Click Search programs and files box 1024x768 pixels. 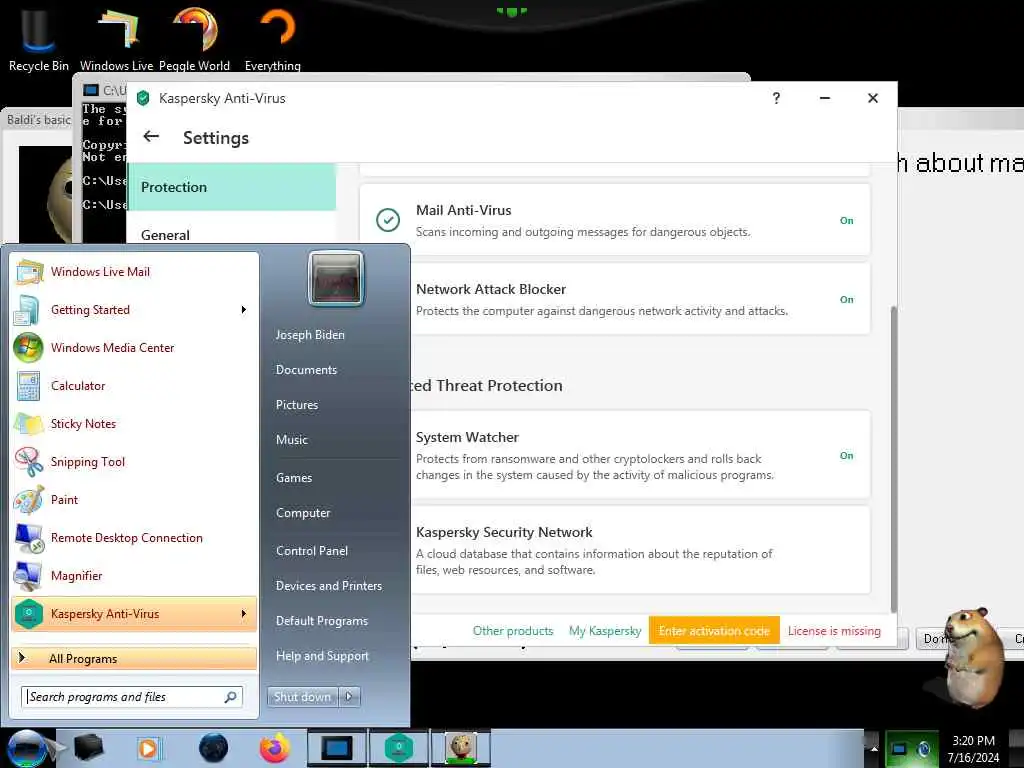[x=132, y=697]
